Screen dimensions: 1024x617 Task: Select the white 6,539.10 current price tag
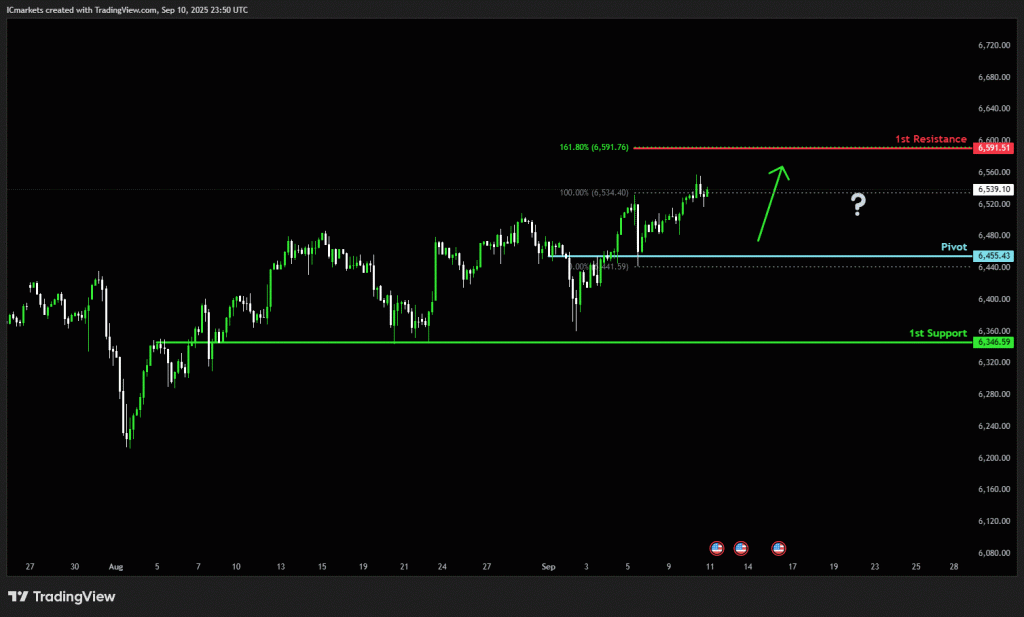(993, 189)
